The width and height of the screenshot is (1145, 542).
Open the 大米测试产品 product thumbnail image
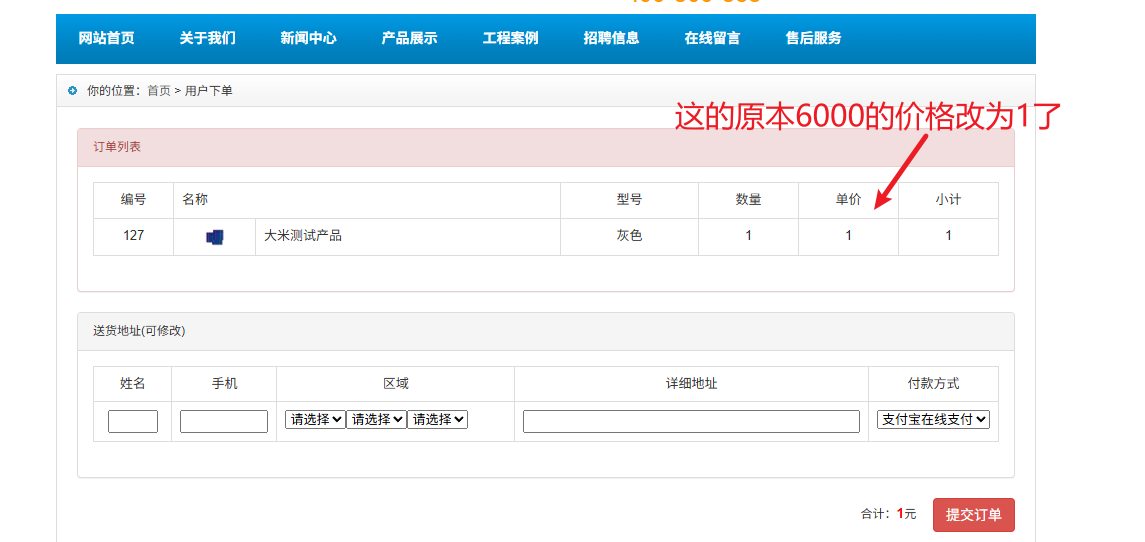point(215,237)
